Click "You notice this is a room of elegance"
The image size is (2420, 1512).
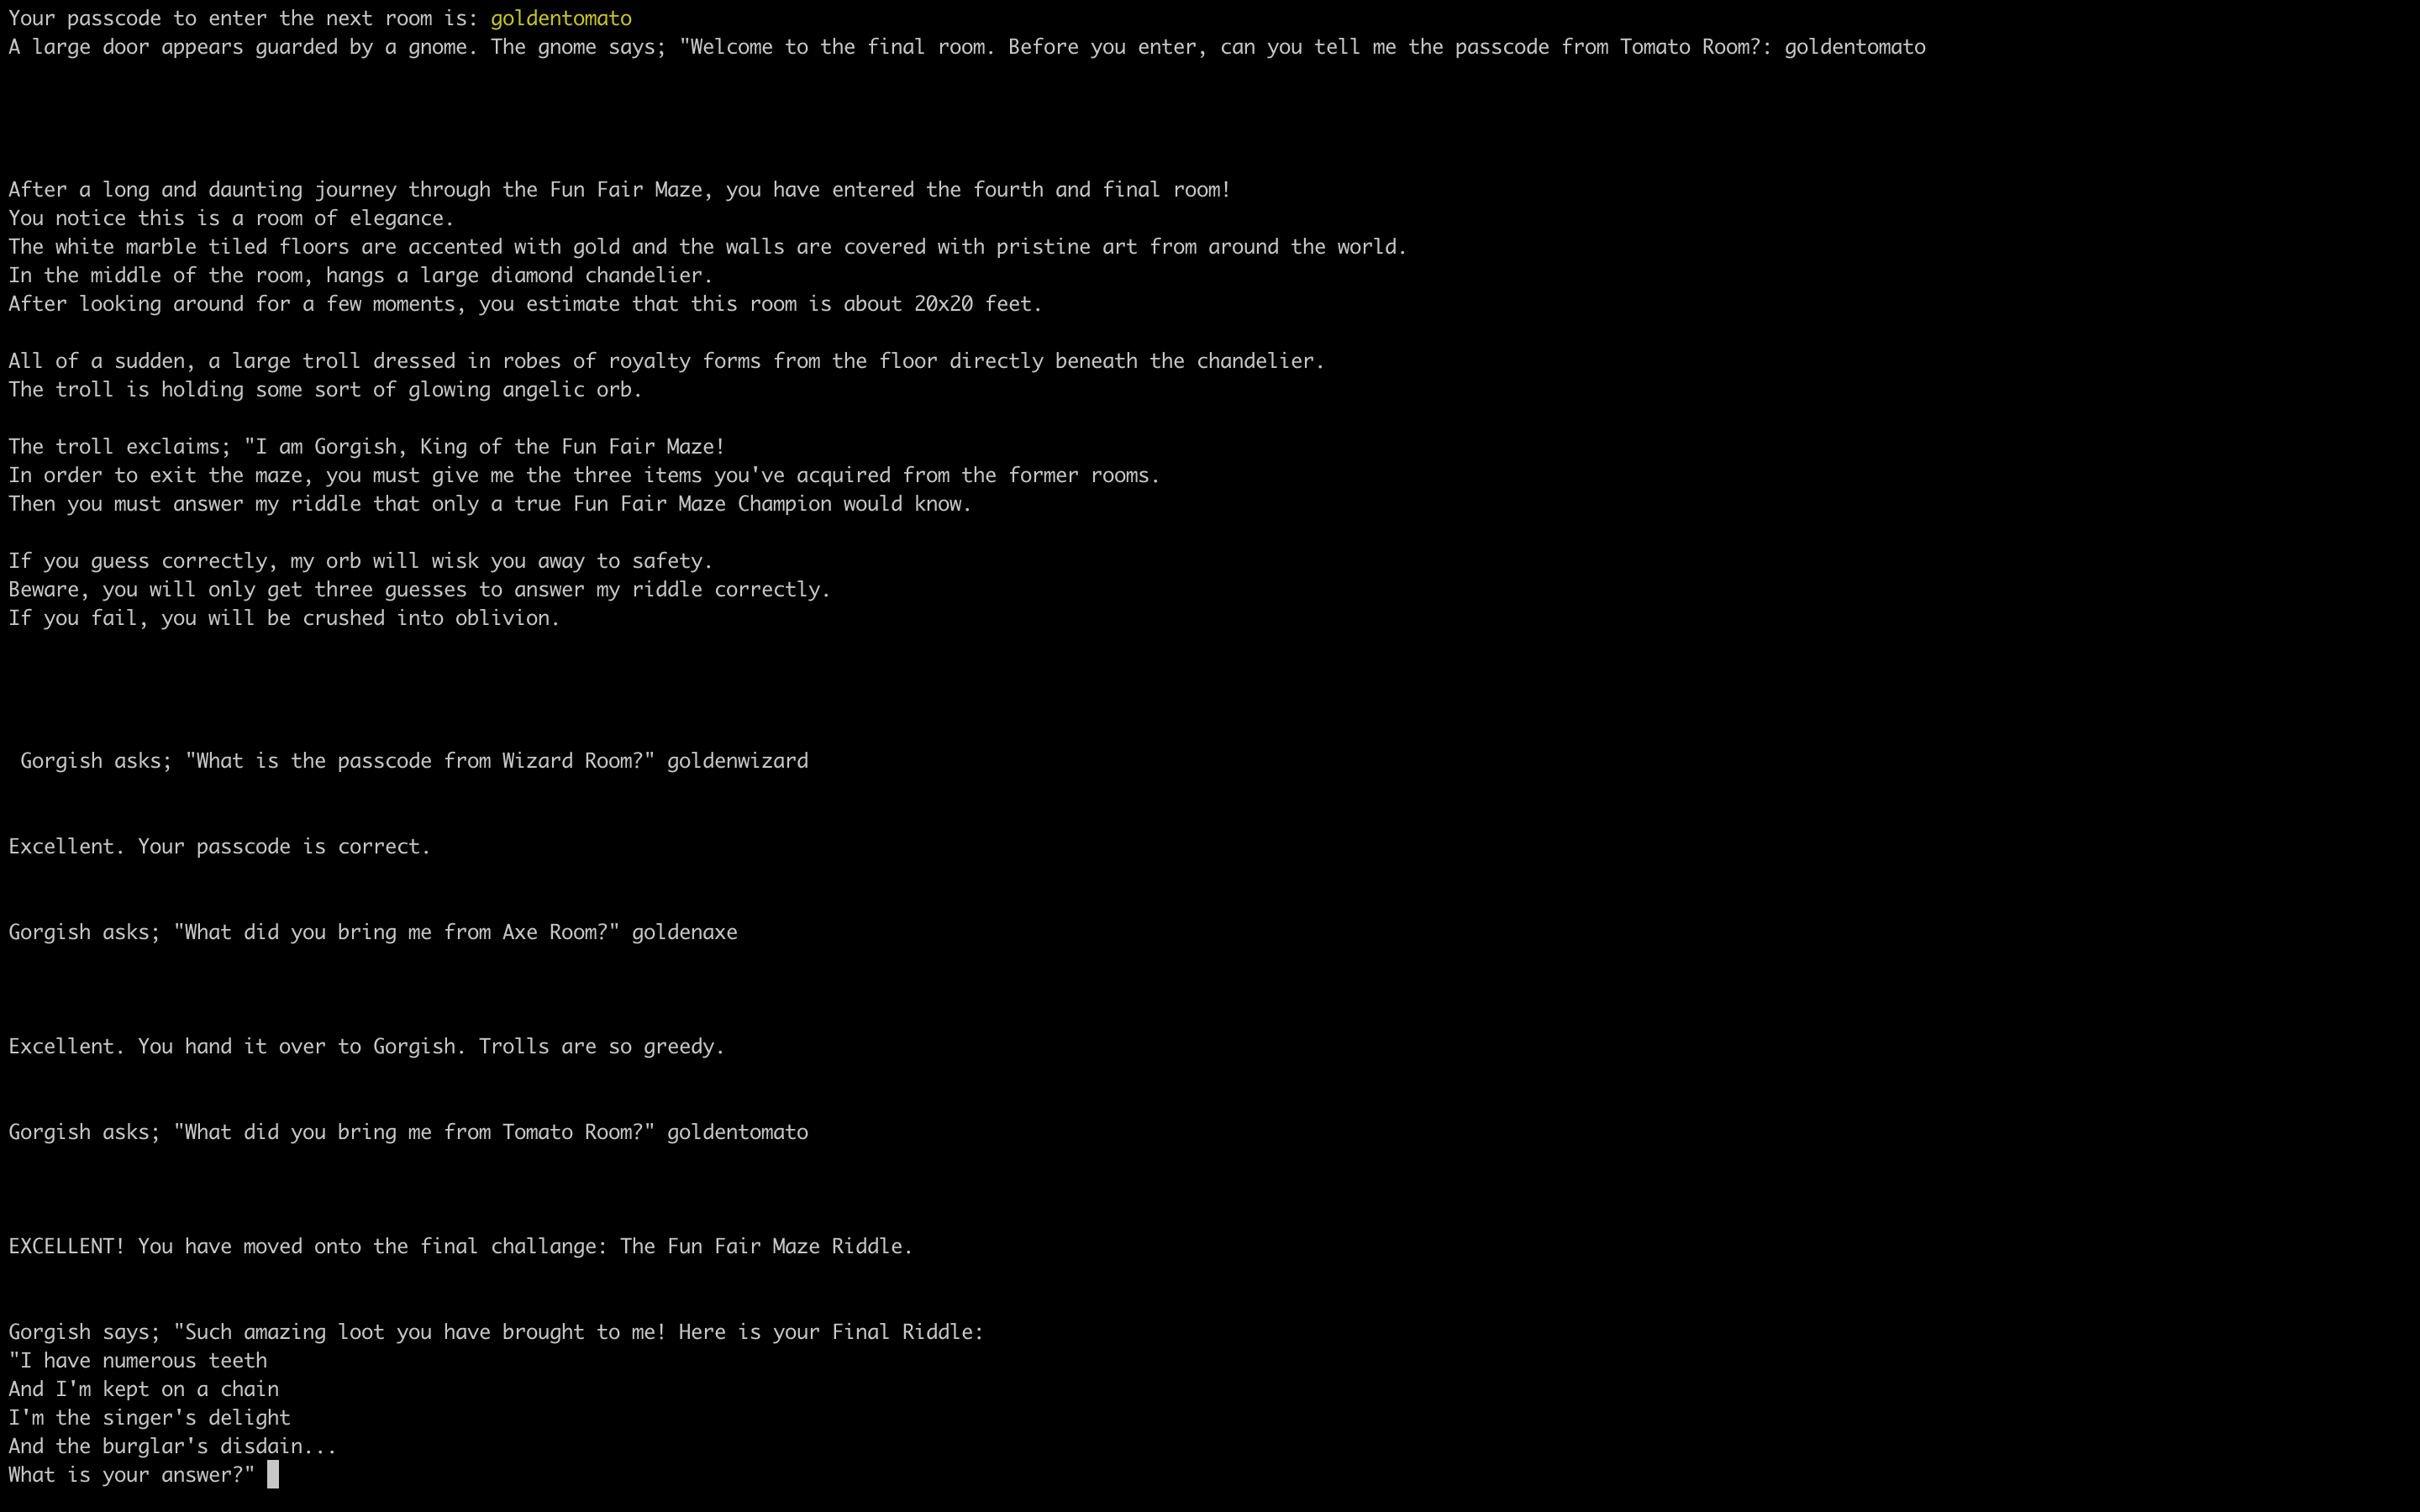pyautogui.click(x=231, y=218)
